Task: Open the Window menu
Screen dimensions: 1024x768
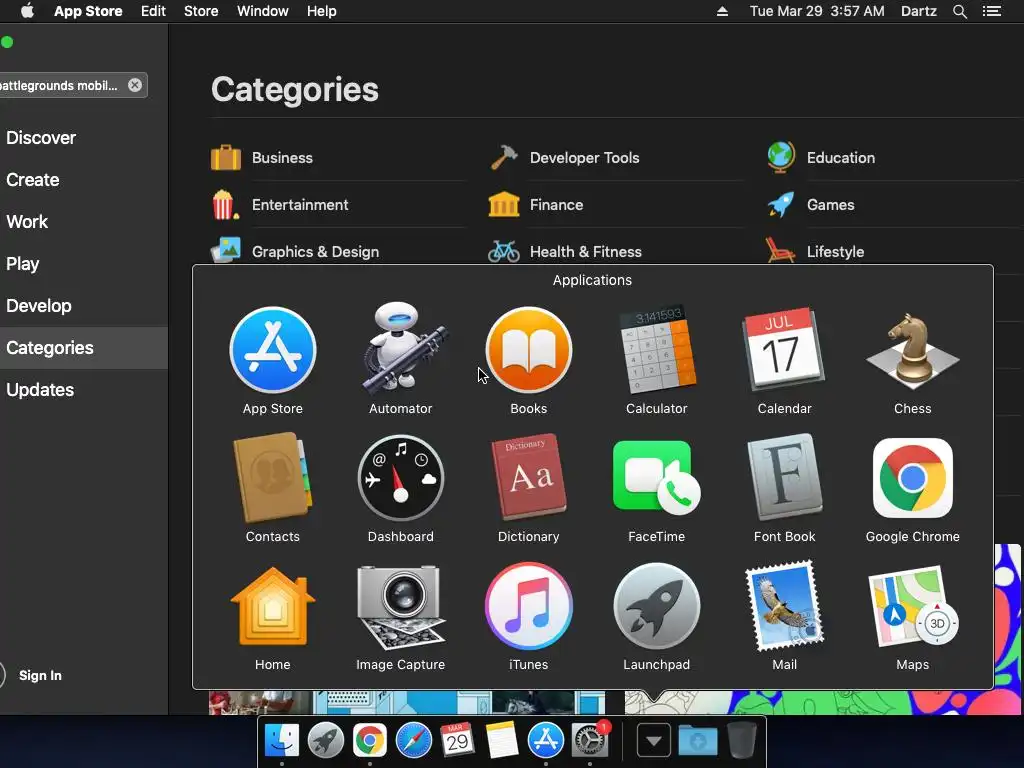Action: click(263, 11)
